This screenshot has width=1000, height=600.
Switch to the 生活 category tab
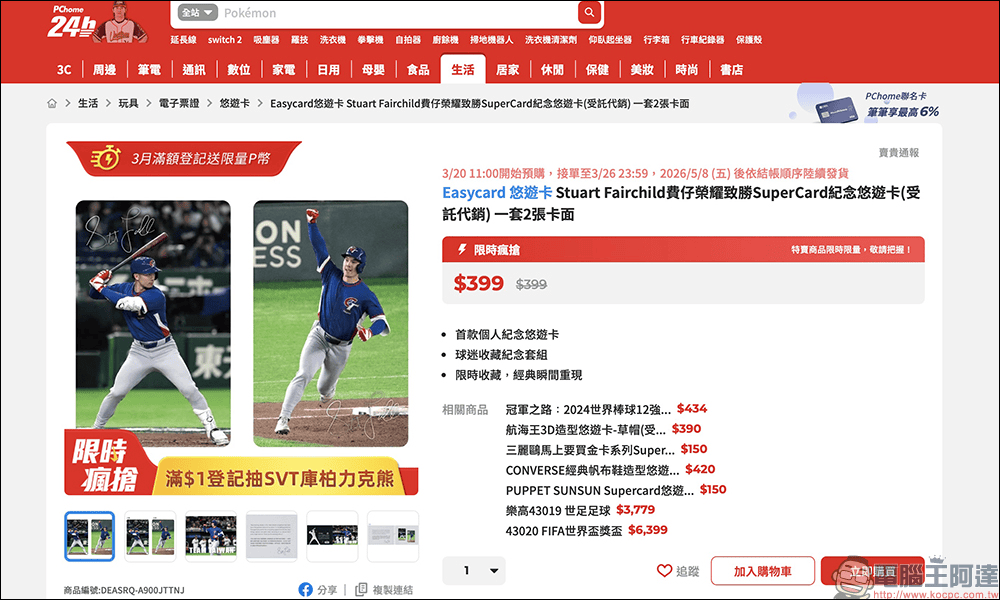point(462,68)
